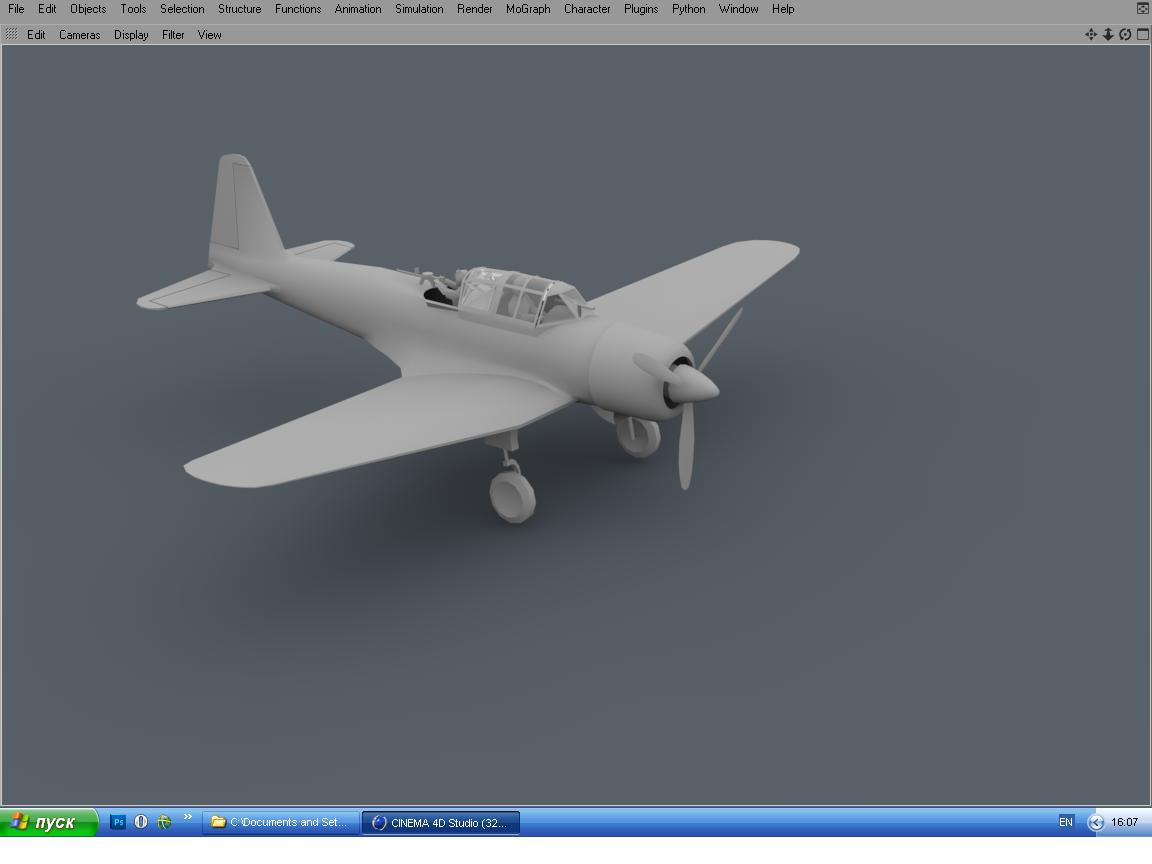
Task: Open the viewport Filter menu
Action: point(173,35)
